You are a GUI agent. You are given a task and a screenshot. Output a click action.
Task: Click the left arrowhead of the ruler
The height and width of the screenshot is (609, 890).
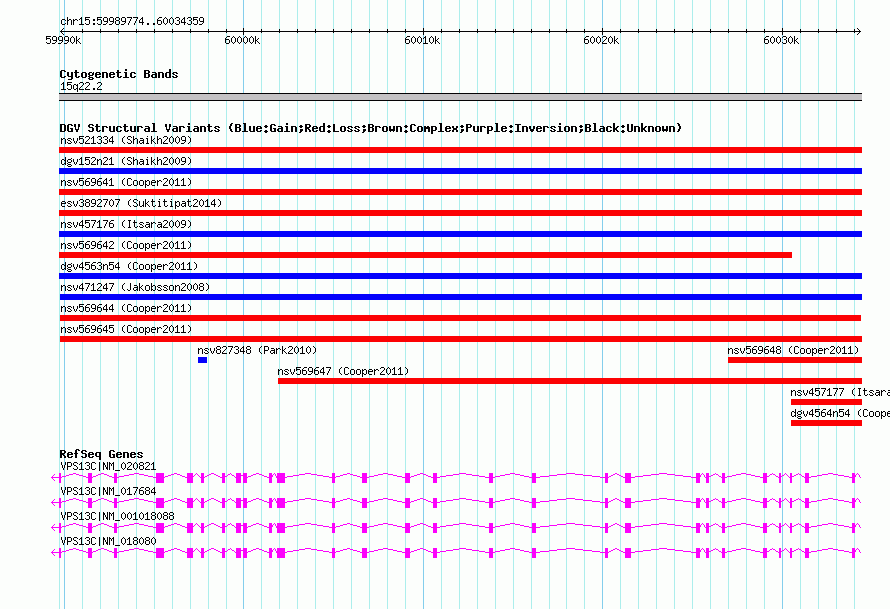62,31
